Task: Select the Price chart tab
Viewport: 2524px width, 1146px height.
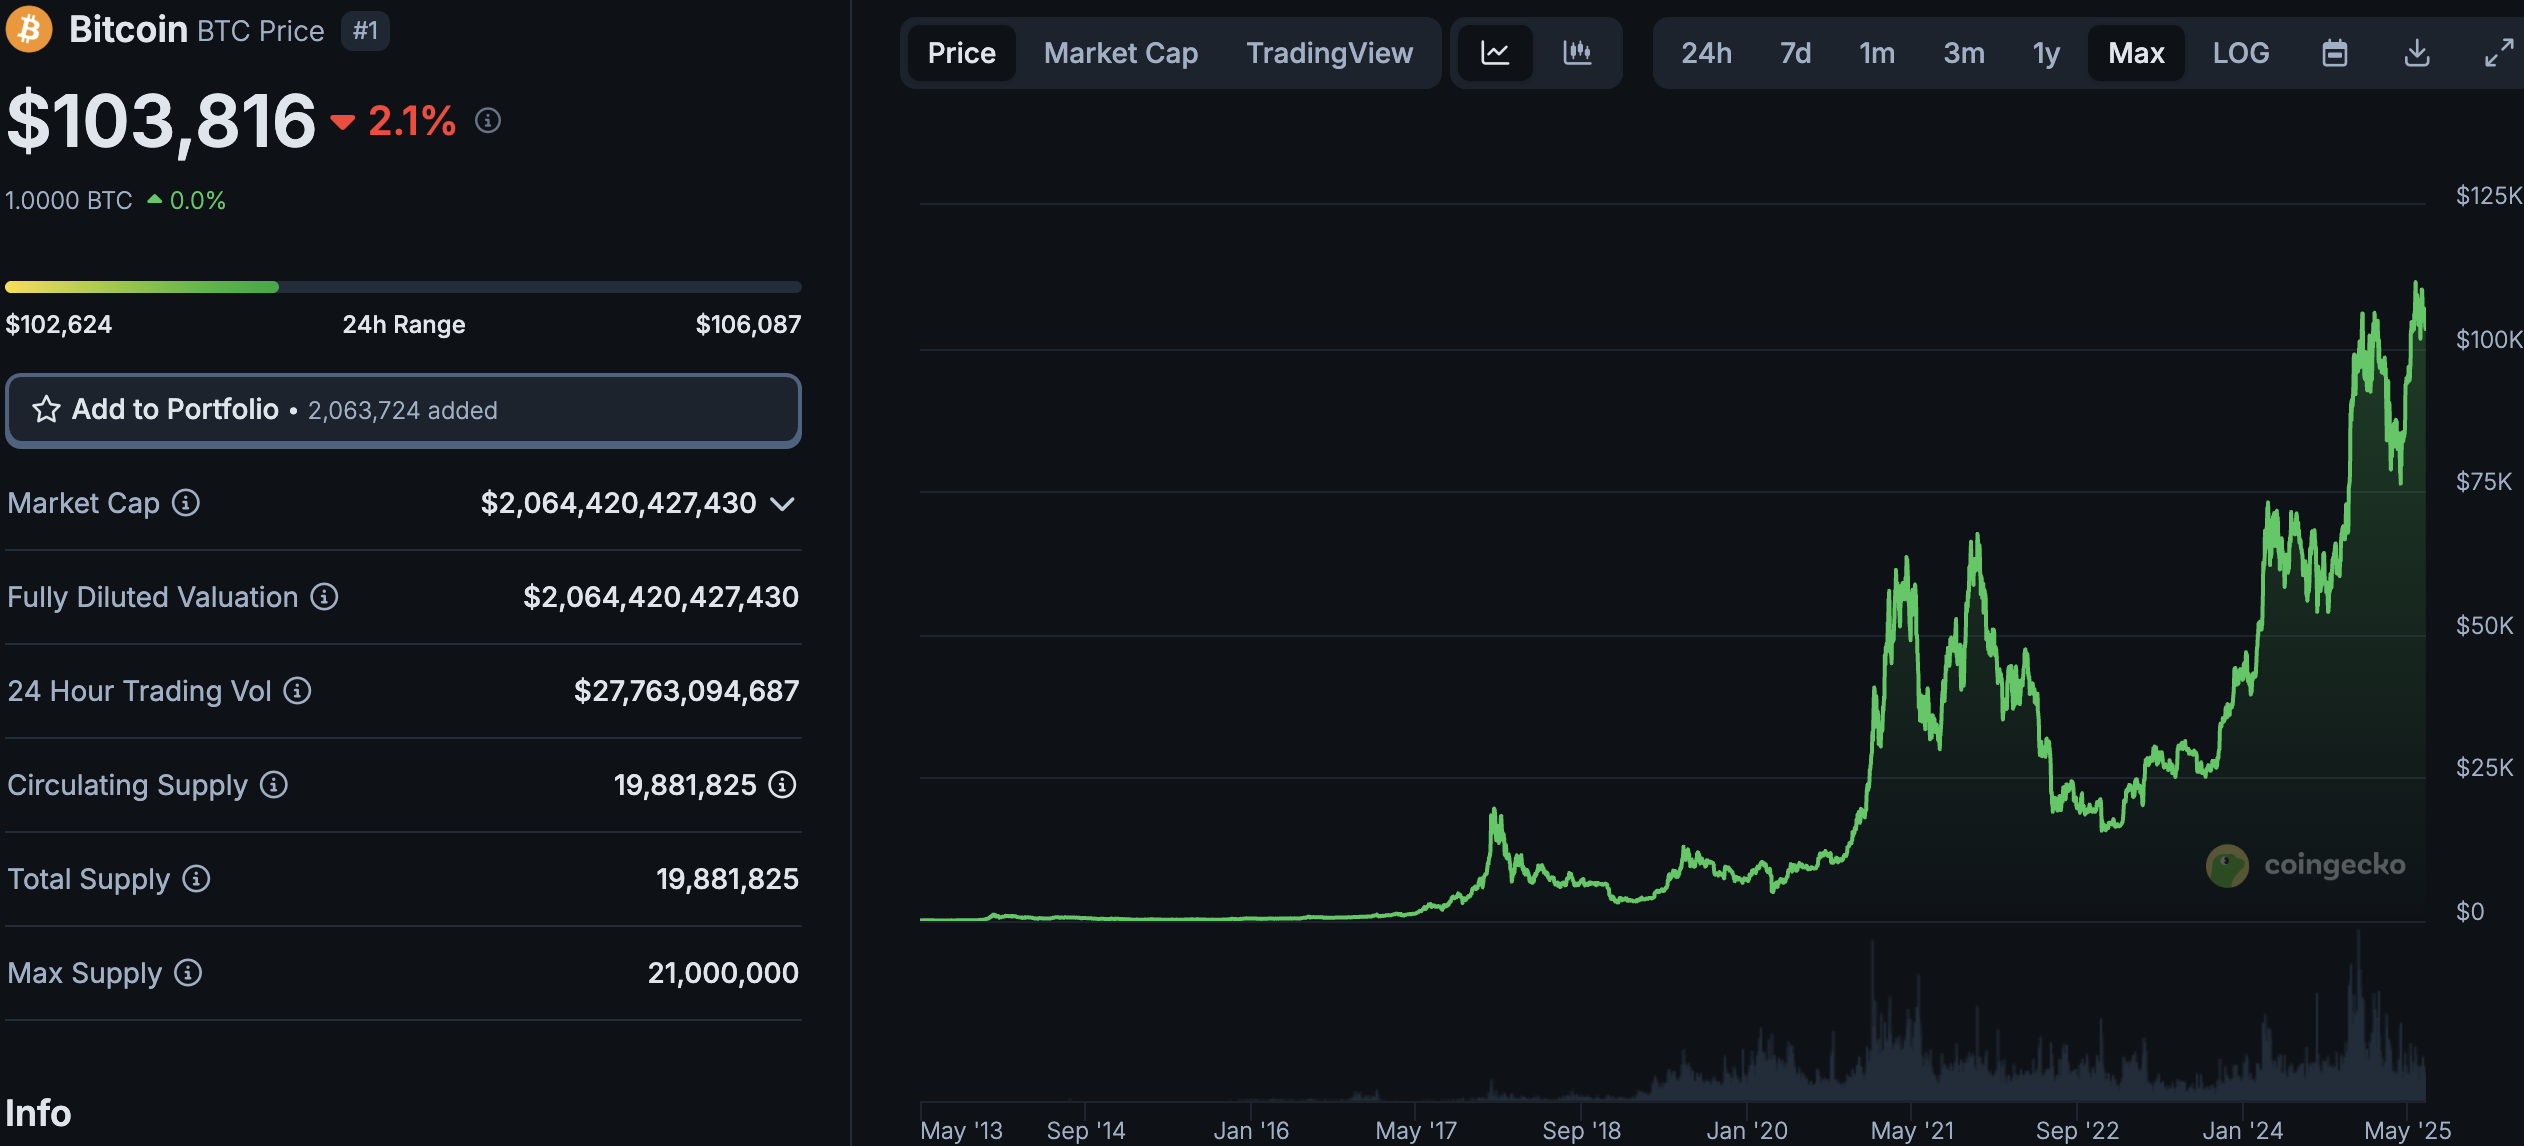Action: pos(962,53)
